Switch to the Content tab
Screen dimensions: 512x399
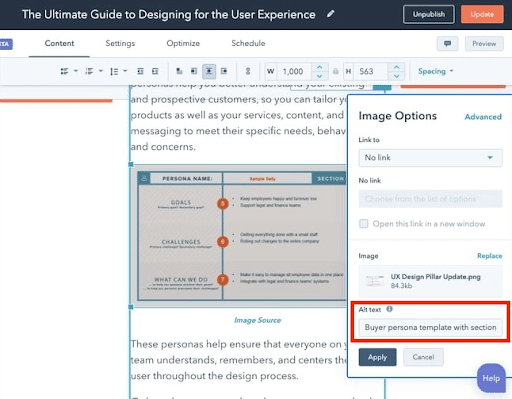(59, 43)
